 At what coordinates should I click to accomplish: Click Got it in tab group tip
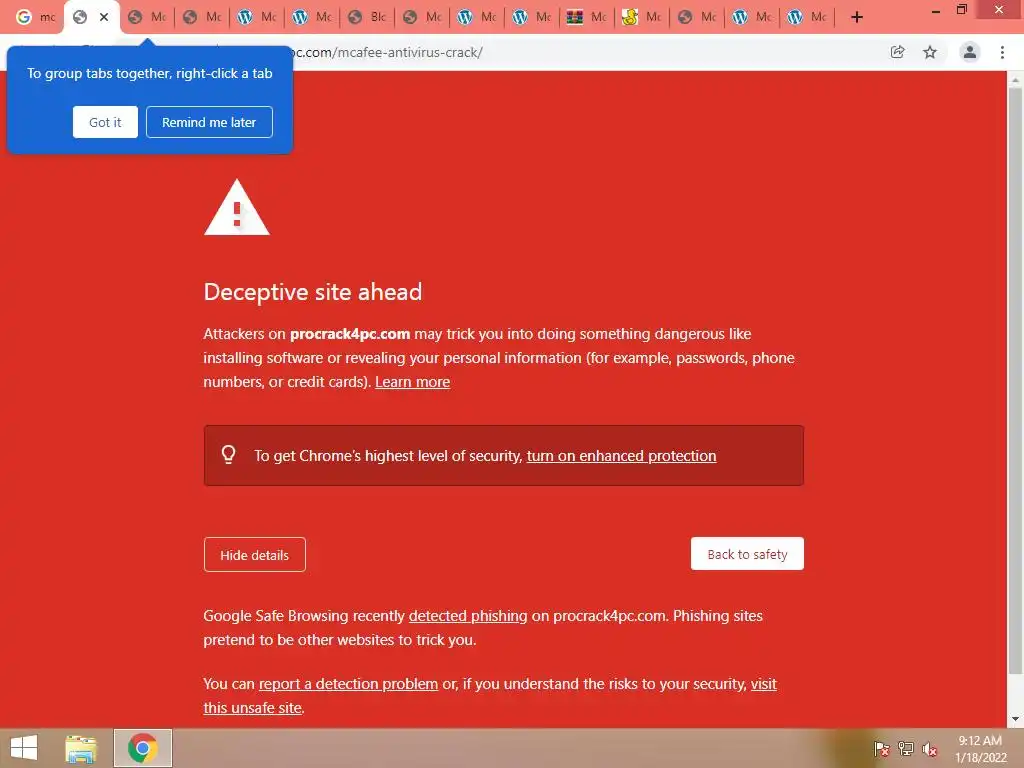105,122
